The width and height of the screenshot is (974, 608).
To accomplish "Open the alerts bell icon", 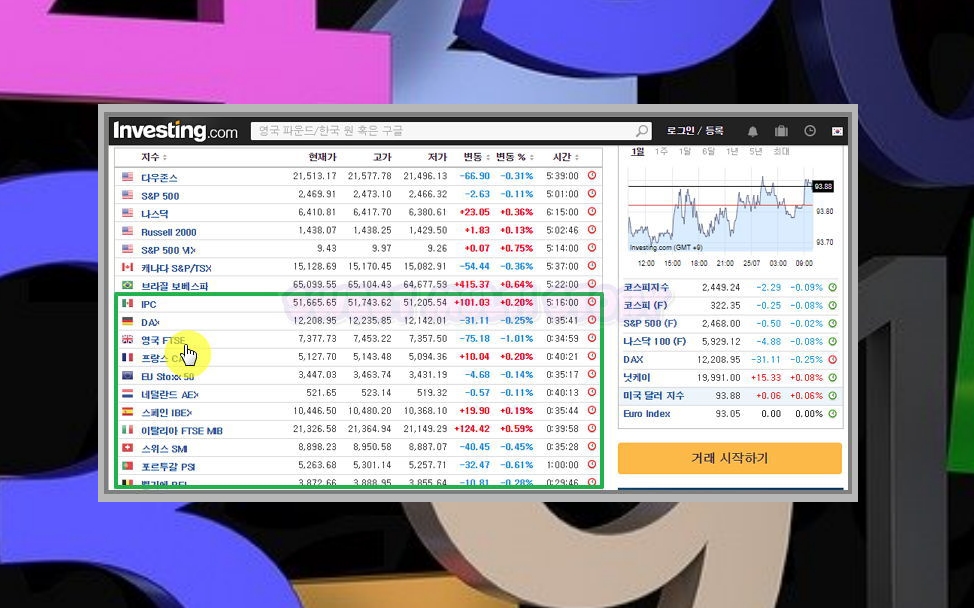I will click(752, 131).
